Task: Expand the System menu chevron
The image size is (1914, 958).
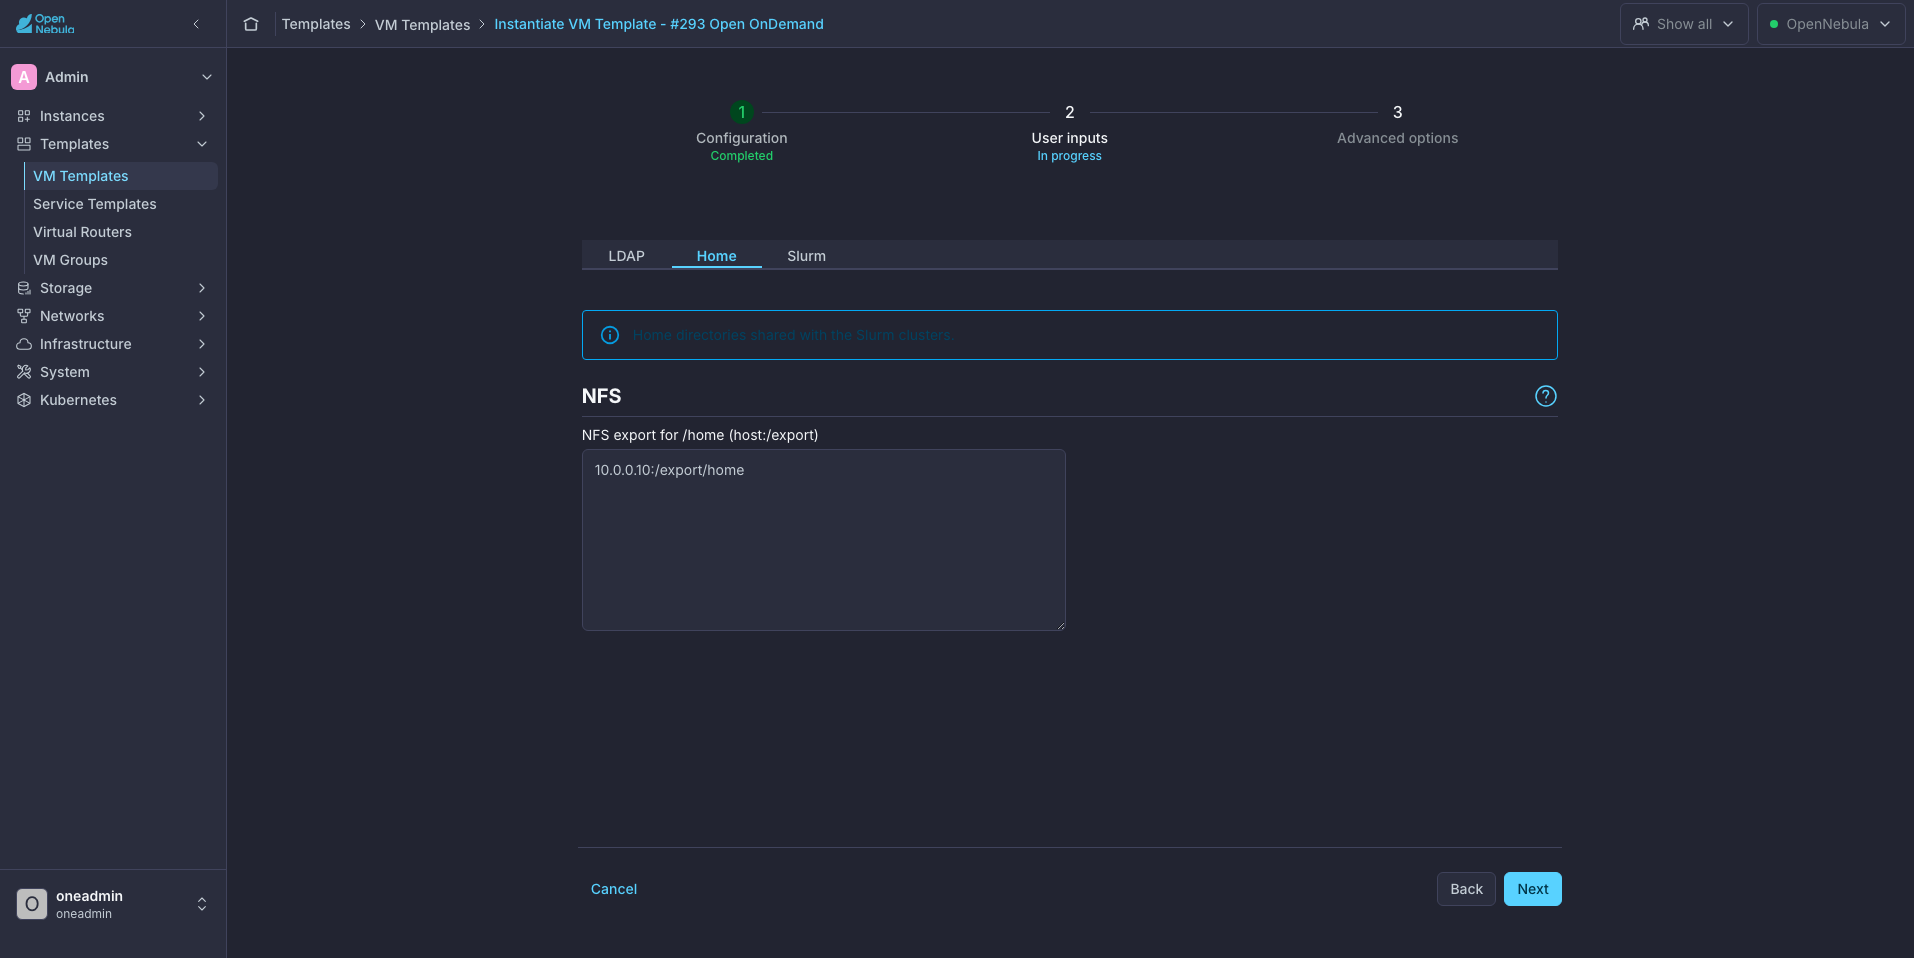Action: coord(202,372)
